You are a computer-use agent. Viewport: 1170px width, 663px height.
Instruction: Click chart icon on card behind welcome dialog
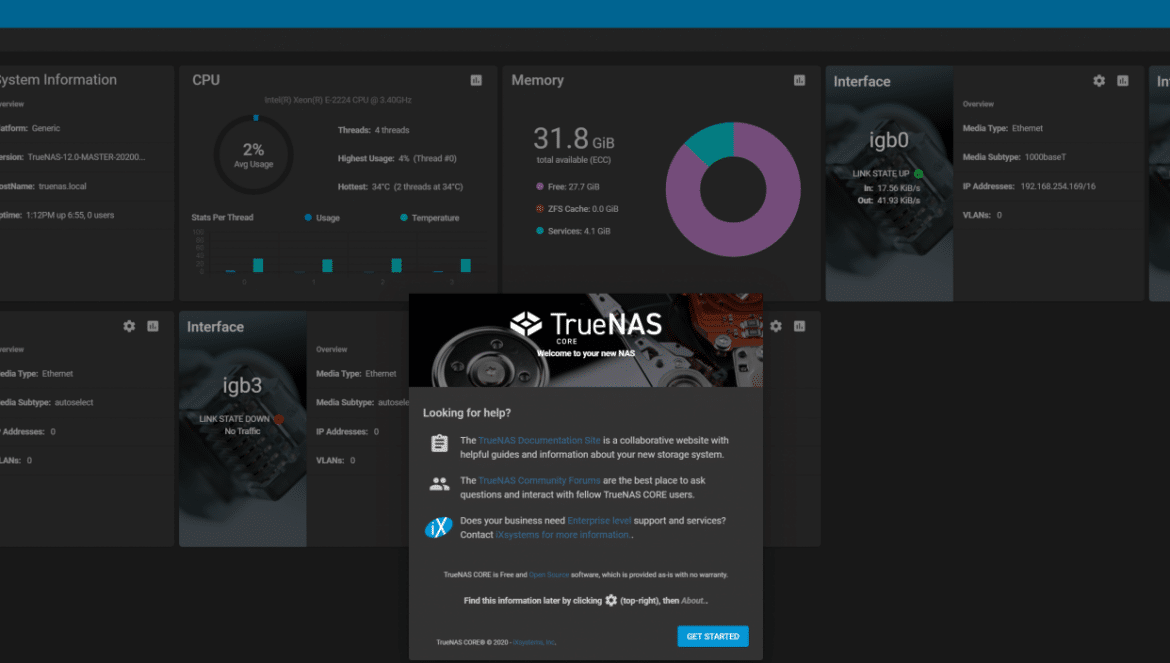799,326
